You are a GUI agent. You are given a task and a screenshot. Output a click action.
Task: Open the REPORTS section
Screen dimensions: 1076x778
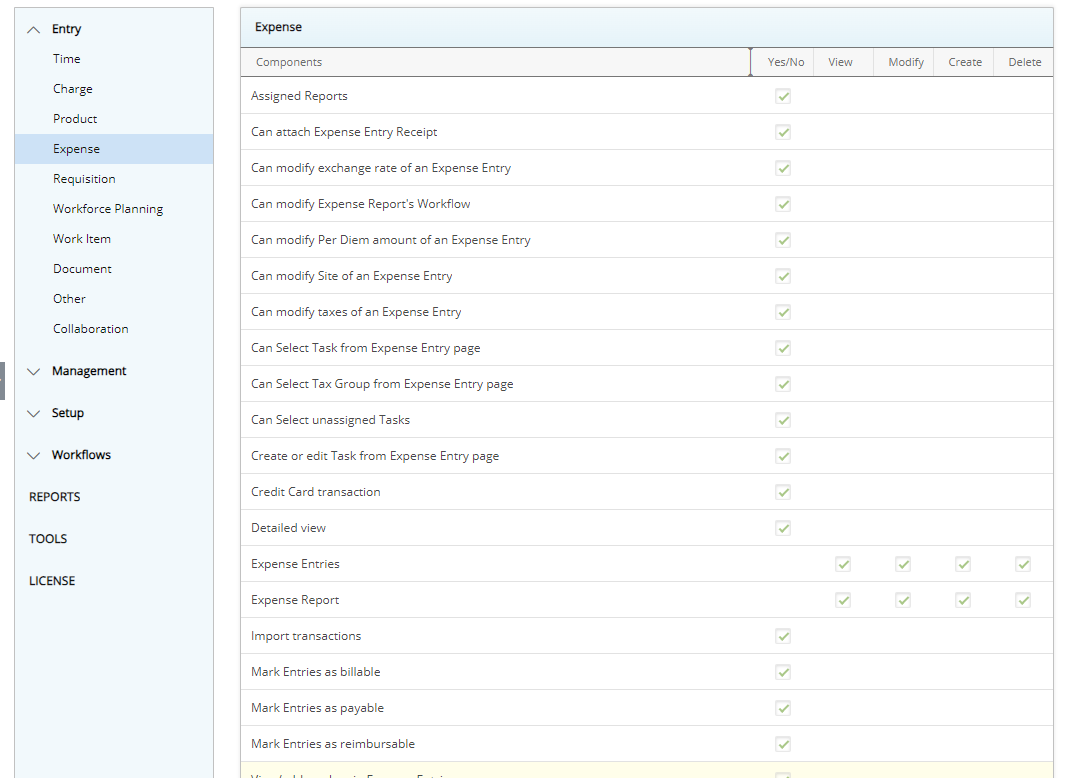click(54, 497)
